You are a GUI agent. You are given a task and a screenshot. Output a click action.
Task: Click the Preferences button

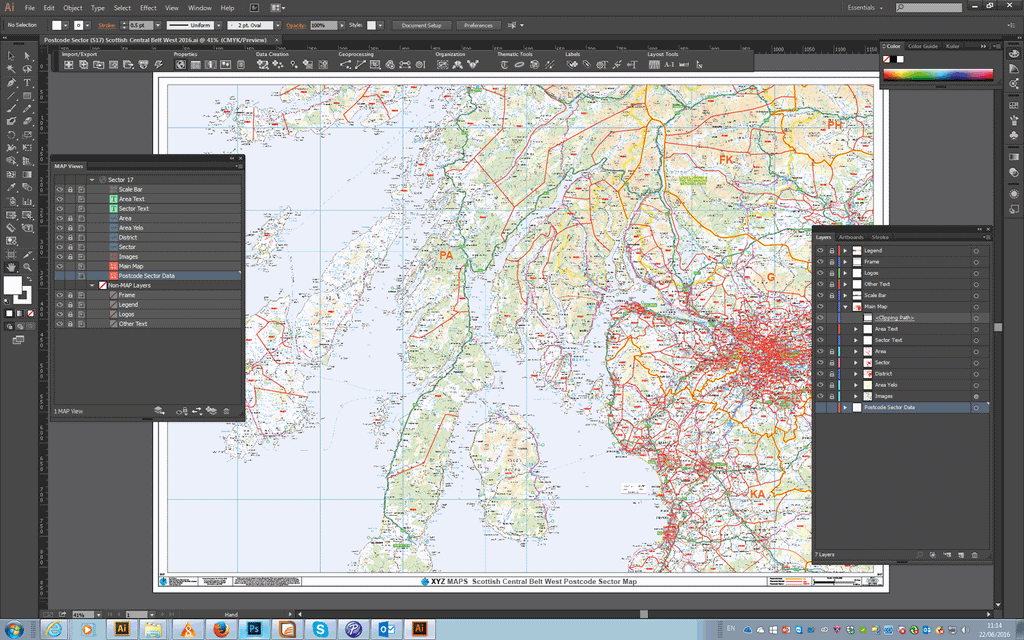pyautogui.click(x=479, y=25)
